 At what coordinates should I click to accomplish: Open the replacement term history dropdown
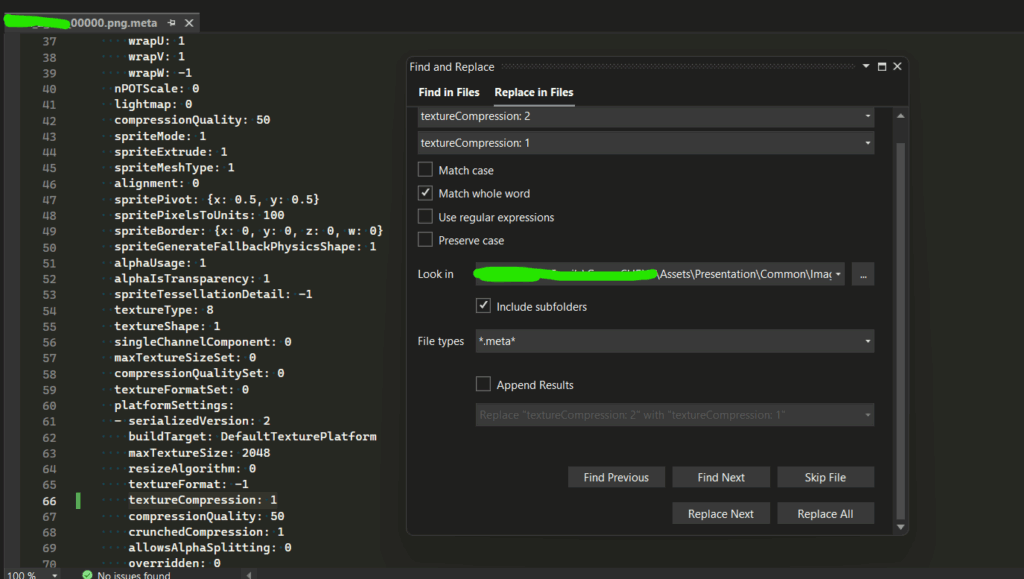point(867,143)
